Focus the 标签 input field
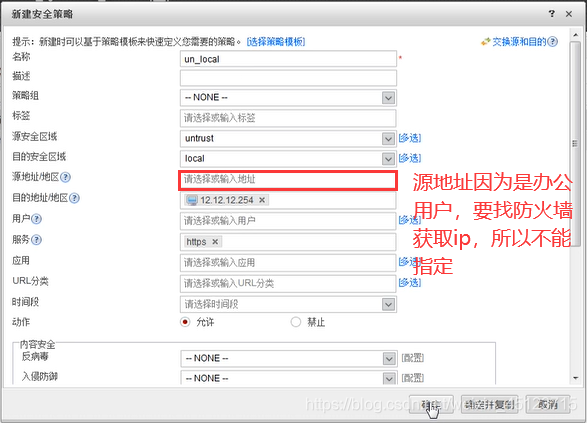587x423 pixels. 288,118
